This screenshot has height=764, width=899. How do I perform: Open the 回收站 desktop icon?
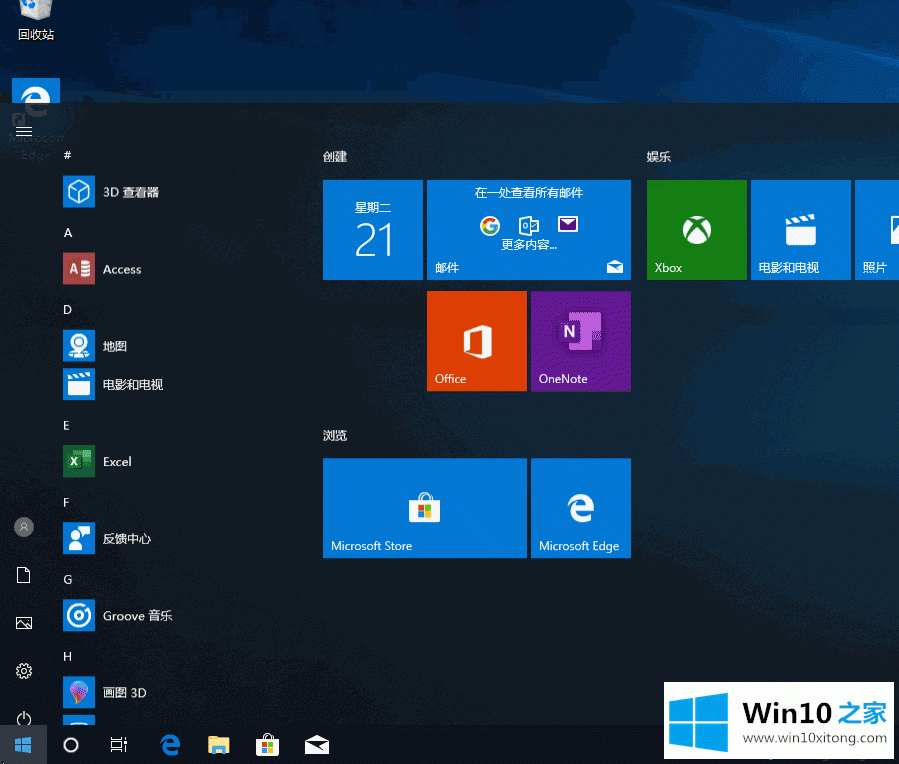click(36, 21)
